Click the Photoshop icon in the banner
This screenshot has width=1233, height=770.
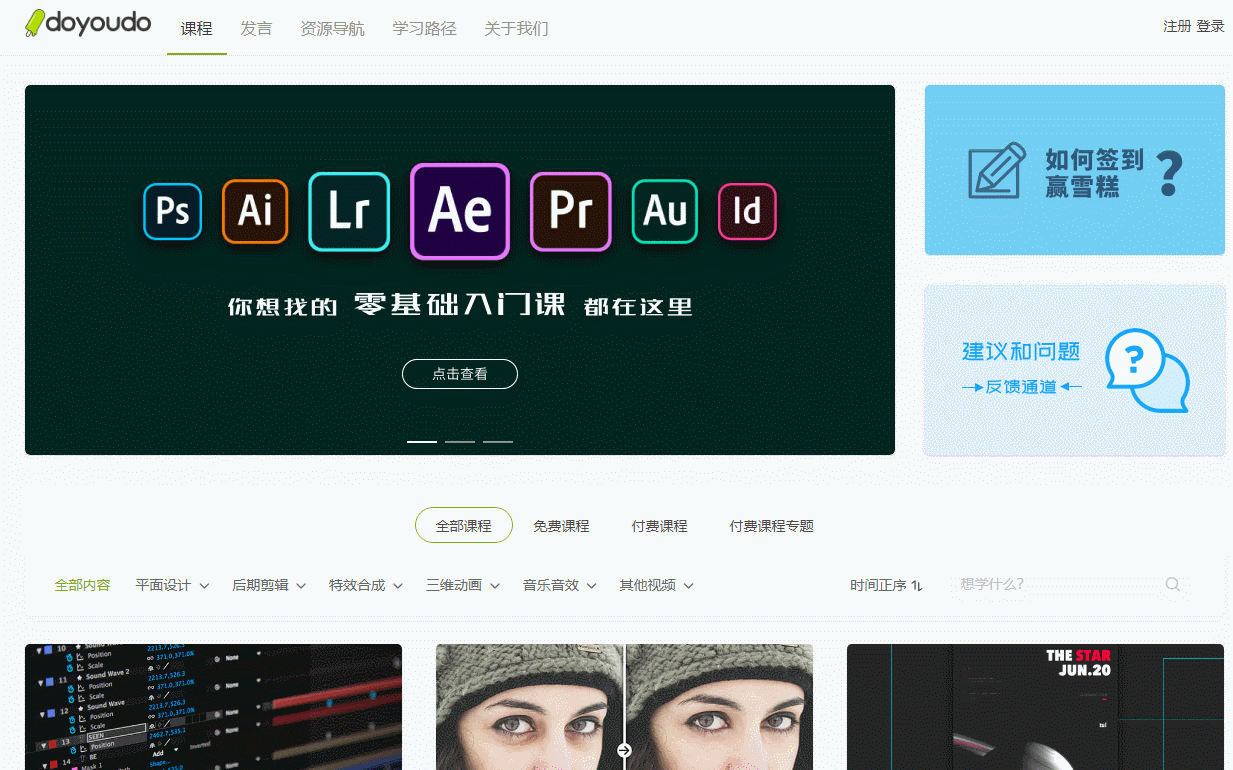coord(171,211)
